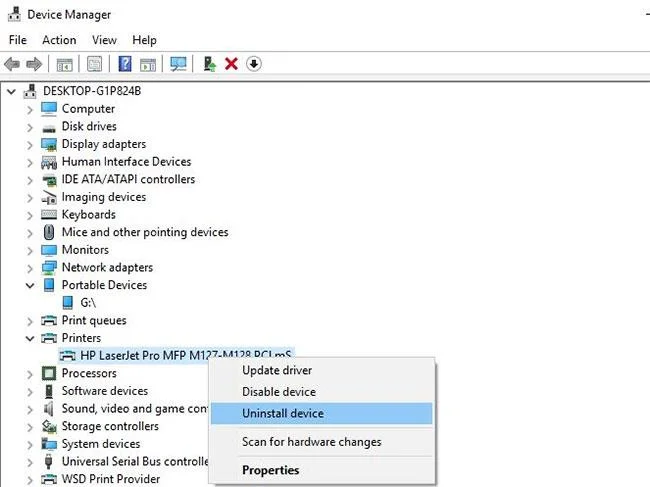The height and width of the screenshot is (487, 650).
Task: Select the Mice and other pointing devices label
Action: tap(145, 232)
